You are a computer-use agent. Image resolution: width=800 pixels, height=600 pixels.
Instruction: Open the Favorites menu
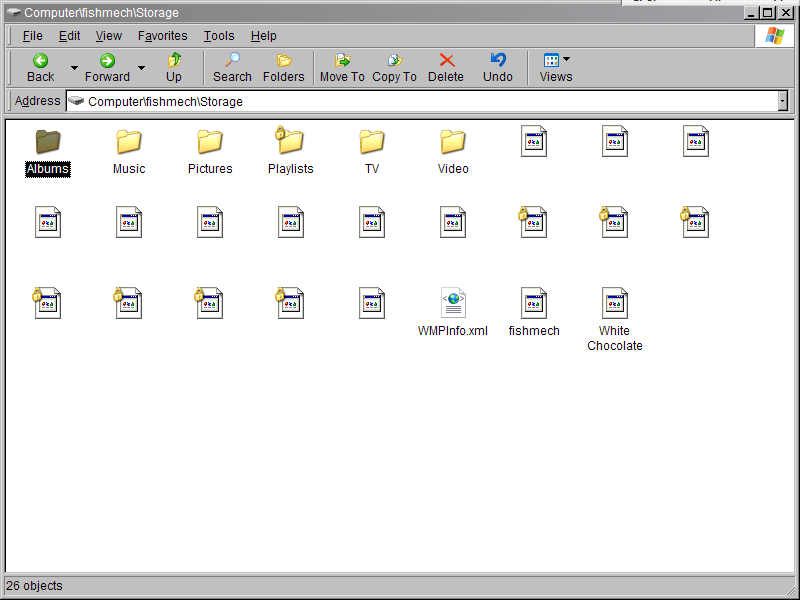coord(162,36)
